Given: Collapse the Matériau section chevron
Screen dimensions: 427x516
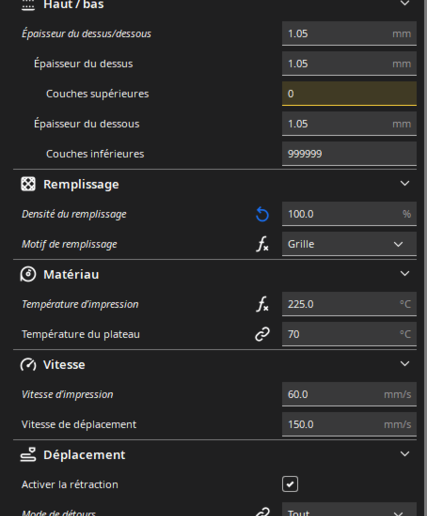Looking at the screenshot, I should pyautogui.click(x=405, y=274).
